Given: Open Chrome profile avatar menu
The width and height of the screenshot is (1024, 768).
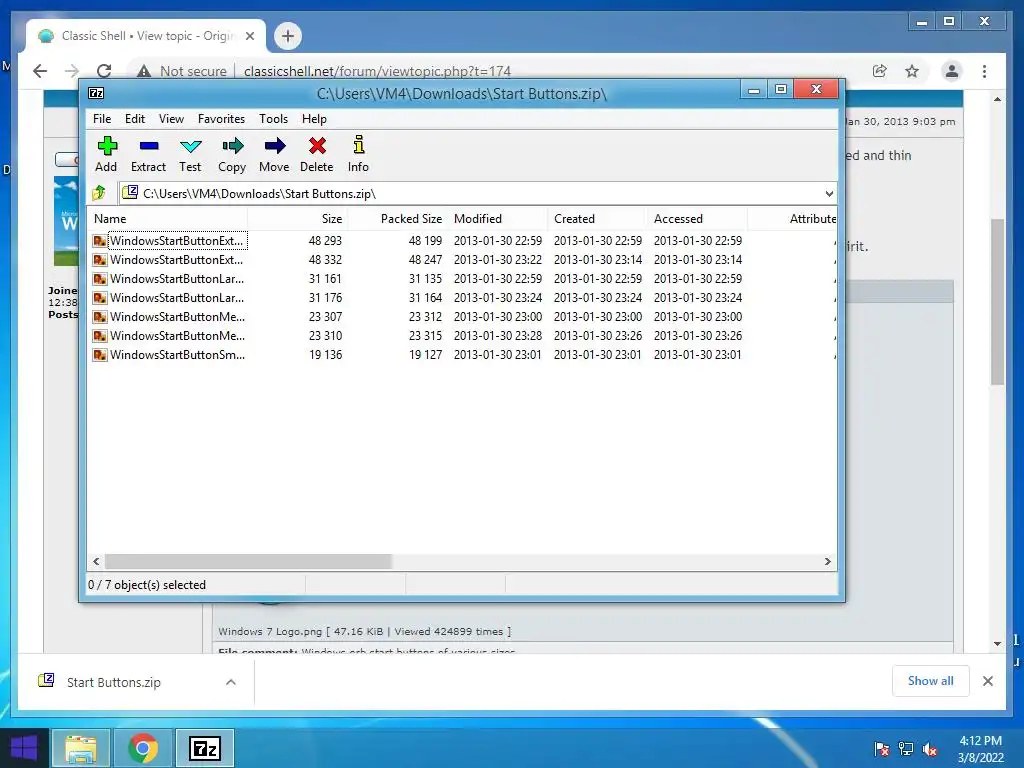Looking at the screenshot, I should [x=952, y=71].
